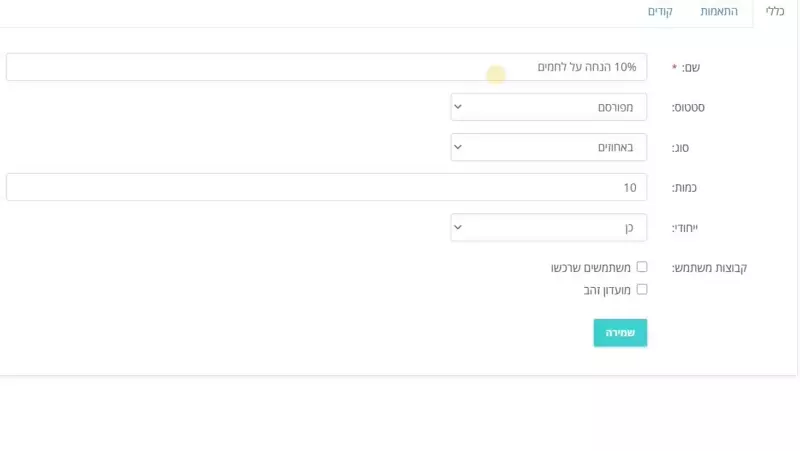Open the type dropdown showing באחוזים
This screenshot has width=800, height=451.
pos(548,147)
